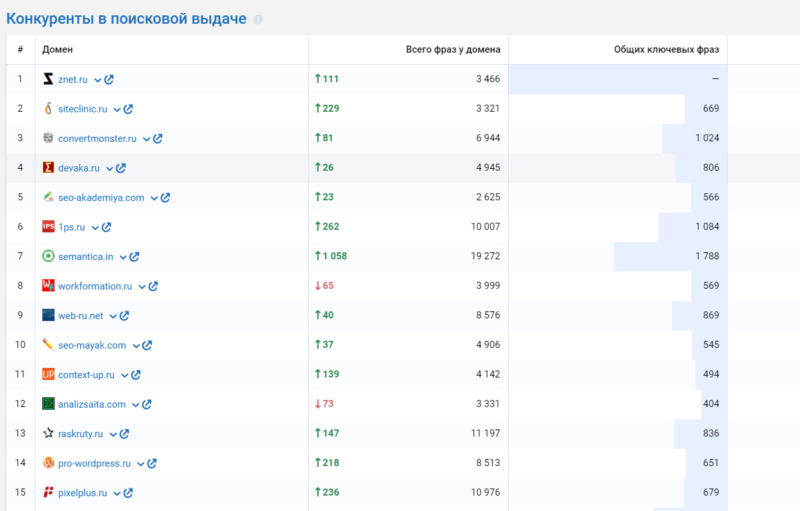Screen dimensions: 800x511
Task: Open pro-wordpress.ru external link icon
Action: click(152, 464)
